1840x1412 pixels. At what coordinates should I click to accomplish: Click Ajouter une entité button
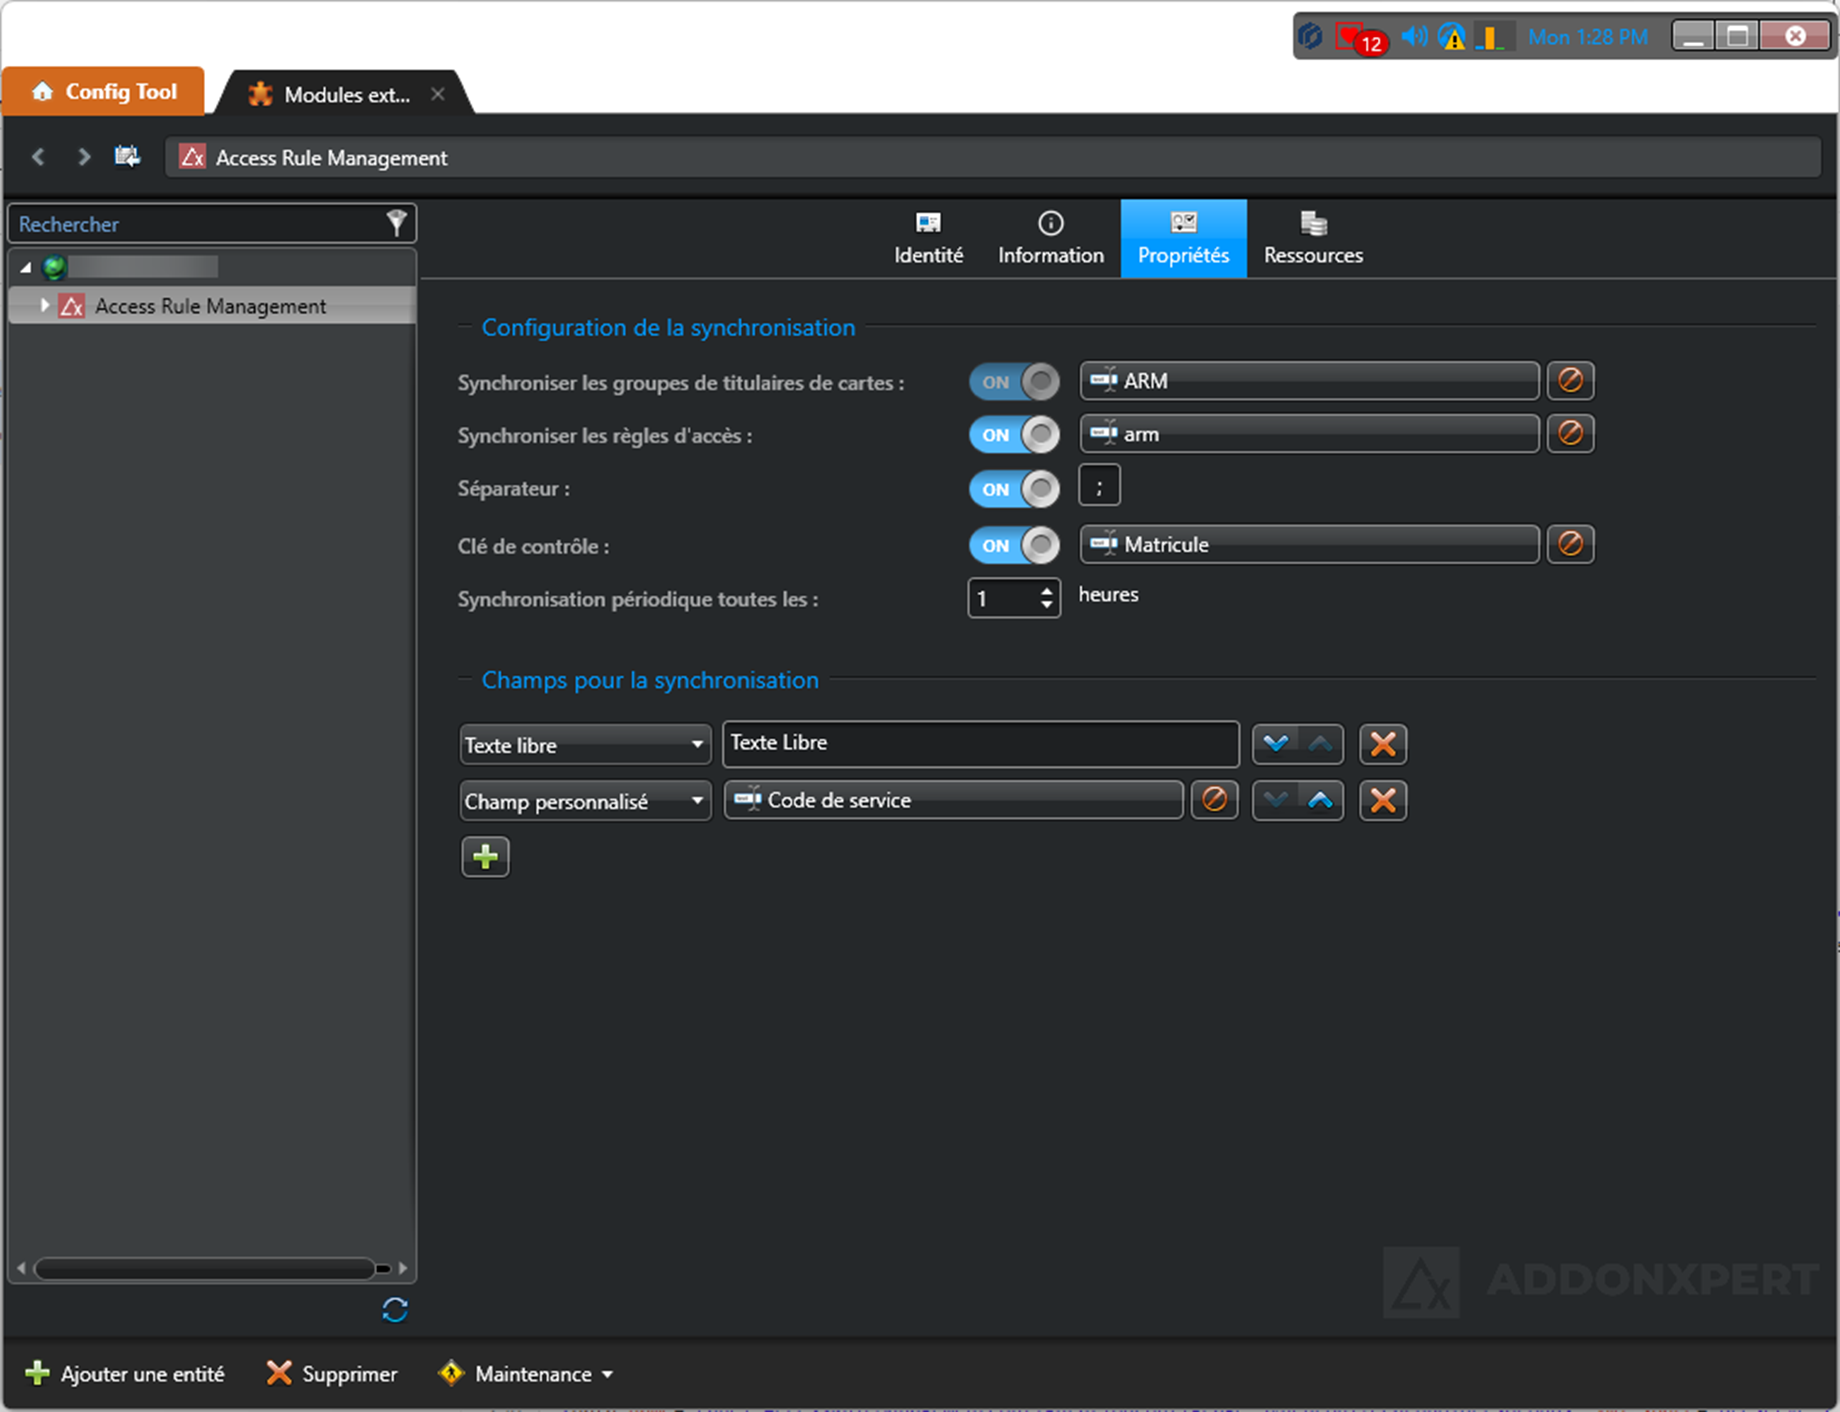(x=125, y=1374)
